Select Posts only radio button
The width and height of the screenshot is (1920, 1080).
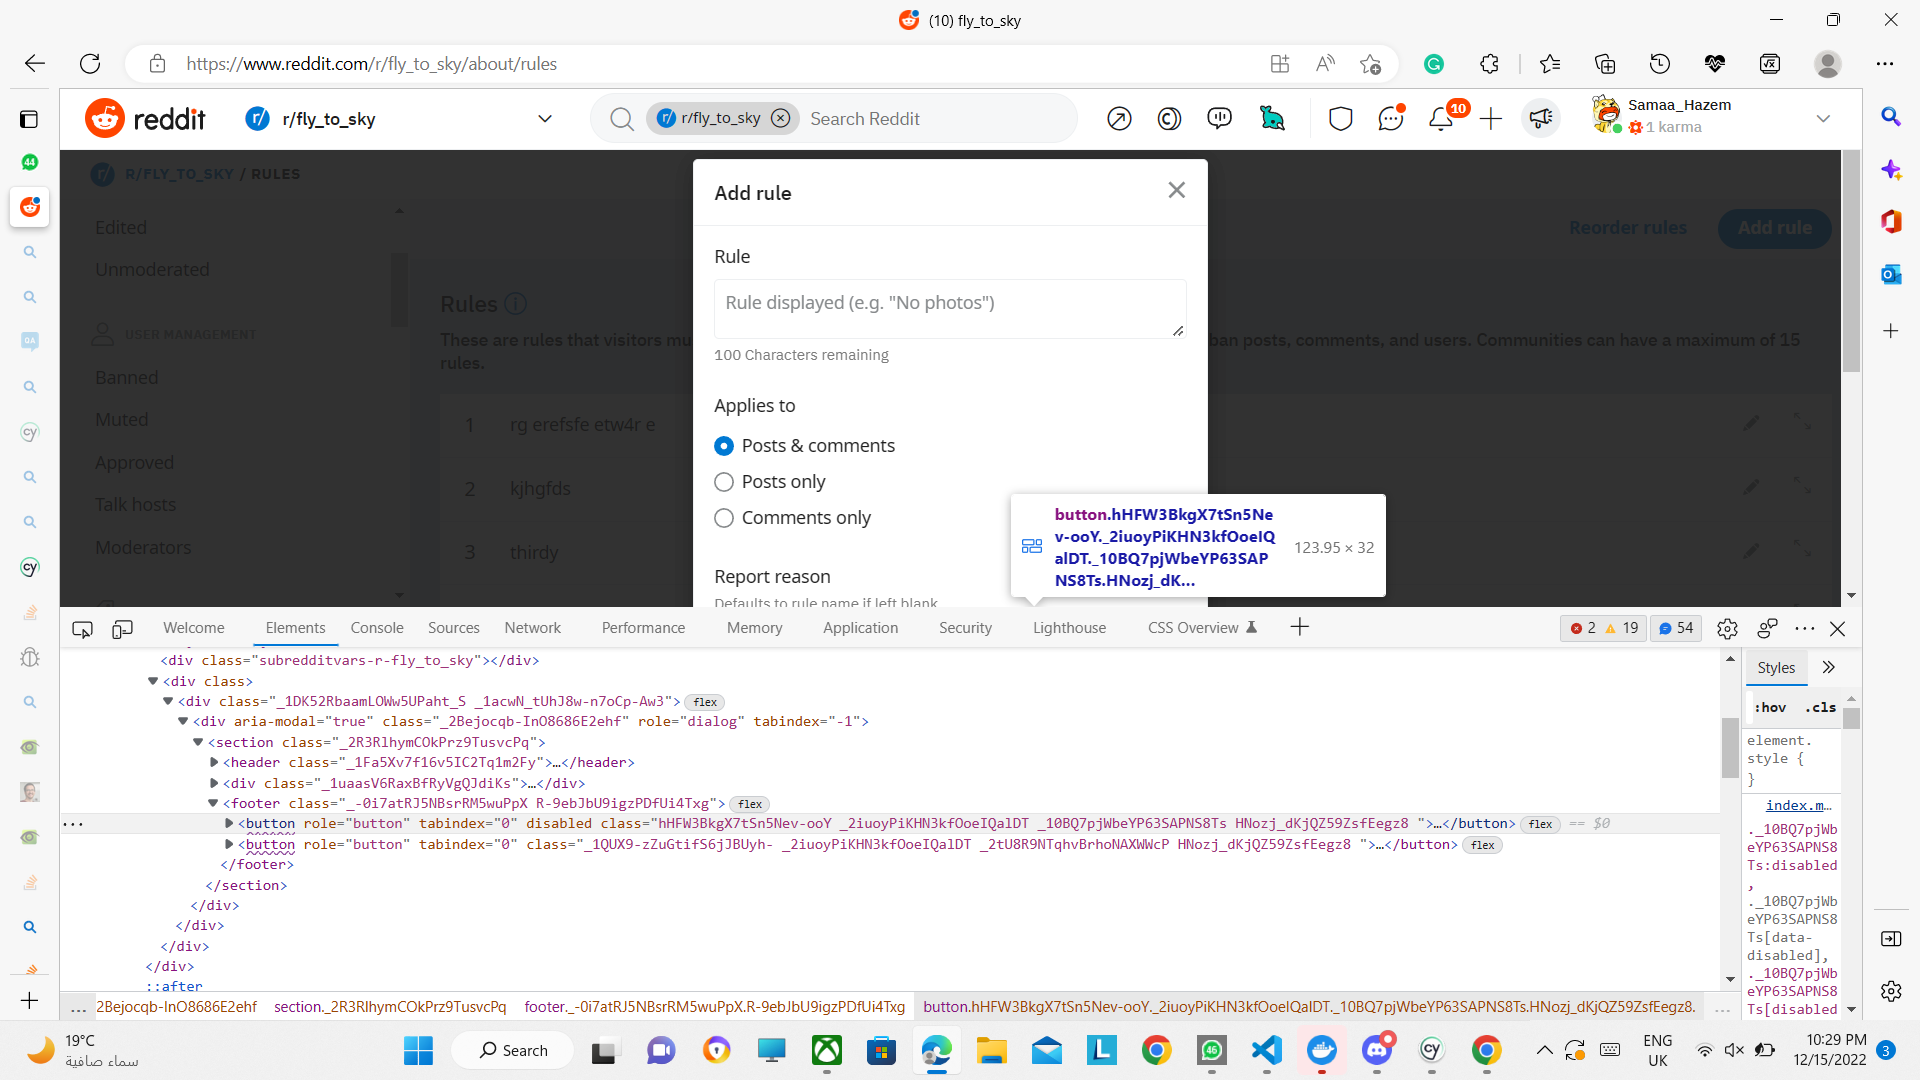click(x=724, y=482)
